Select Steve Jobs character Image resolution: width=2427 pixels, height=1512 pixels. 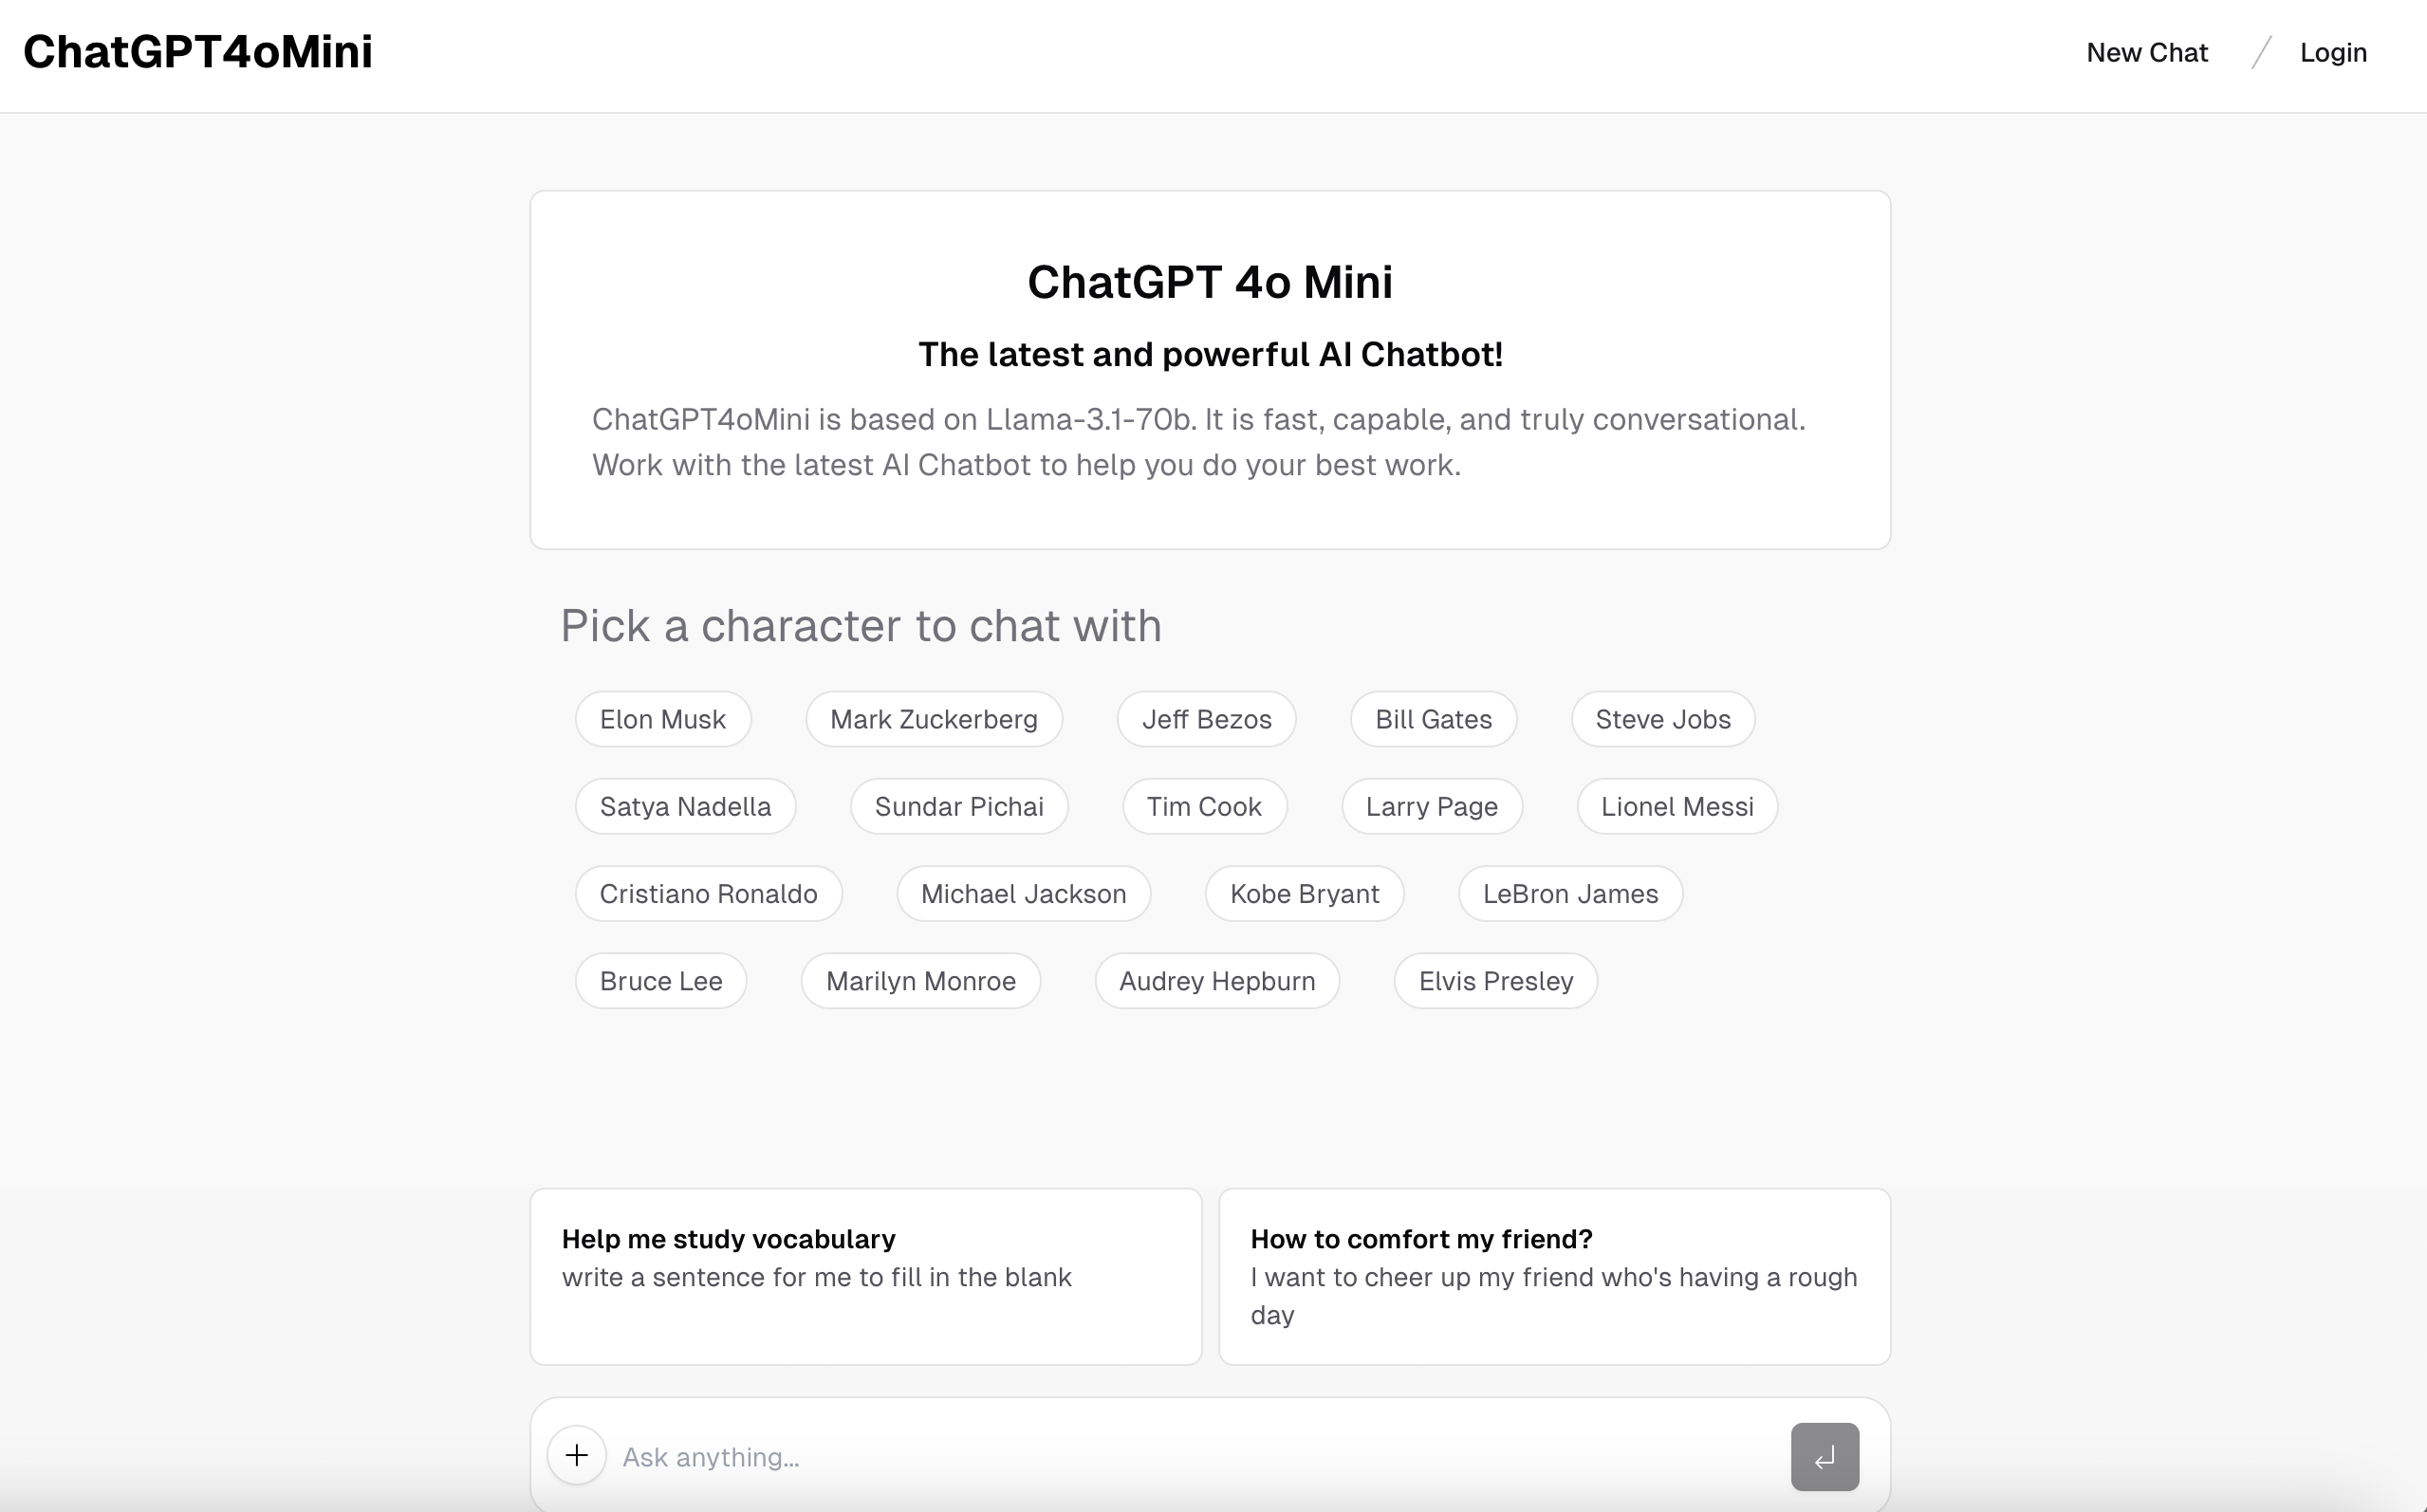click(x=1661, y=719)
